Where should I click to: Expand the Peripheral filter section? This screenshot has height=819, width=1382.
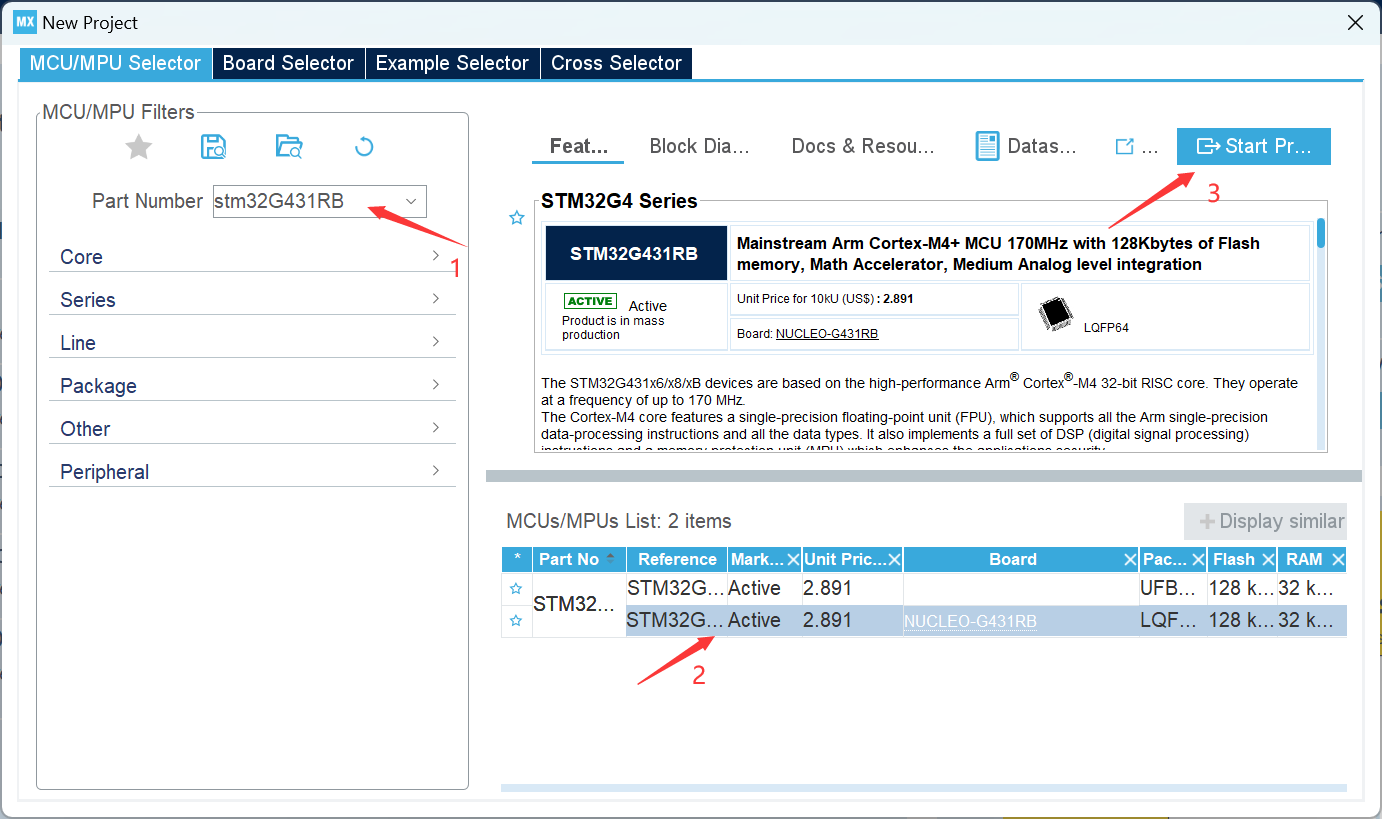pyautogui.click(x=252, y=472)
